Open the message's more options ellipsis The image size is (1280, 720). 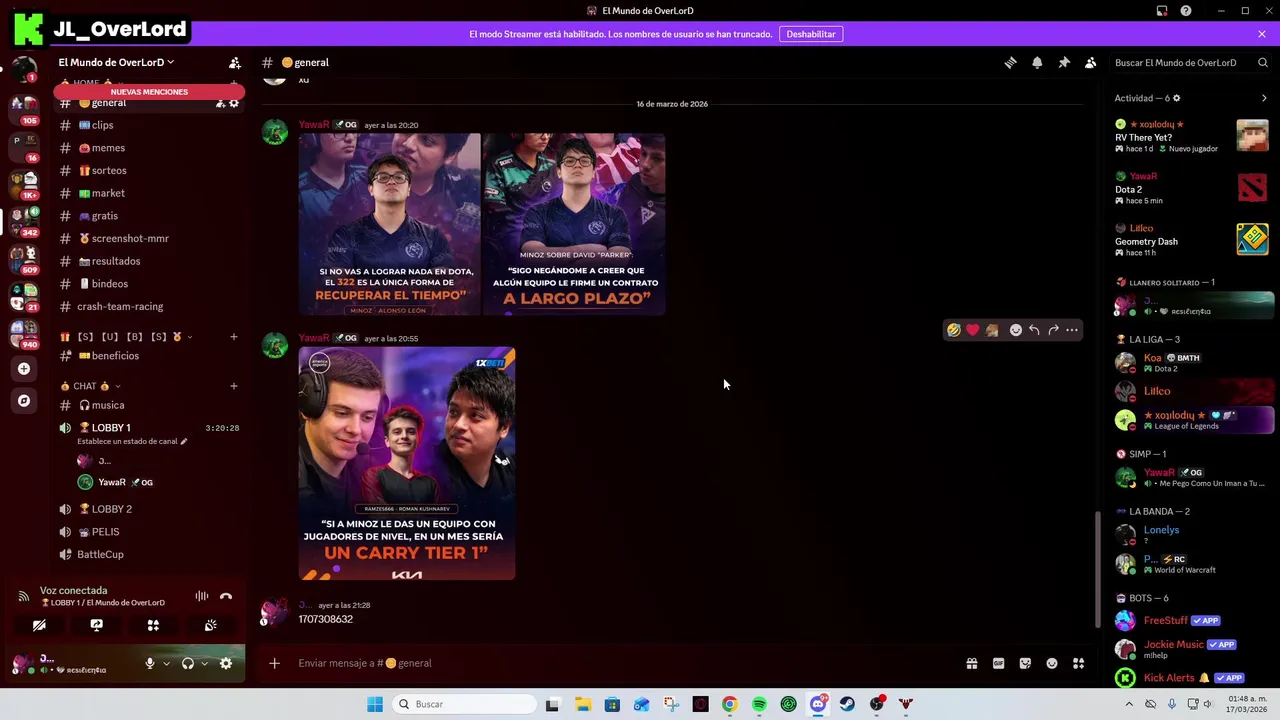pos(1072,330)
